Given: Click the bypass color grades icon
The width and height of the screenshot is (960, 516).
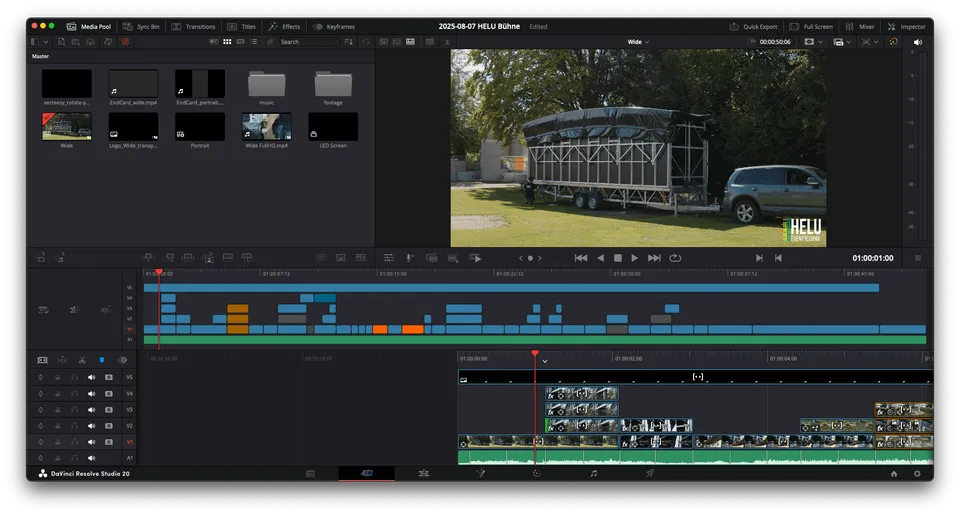Looking at the screenshot, I should click(893, 42).
